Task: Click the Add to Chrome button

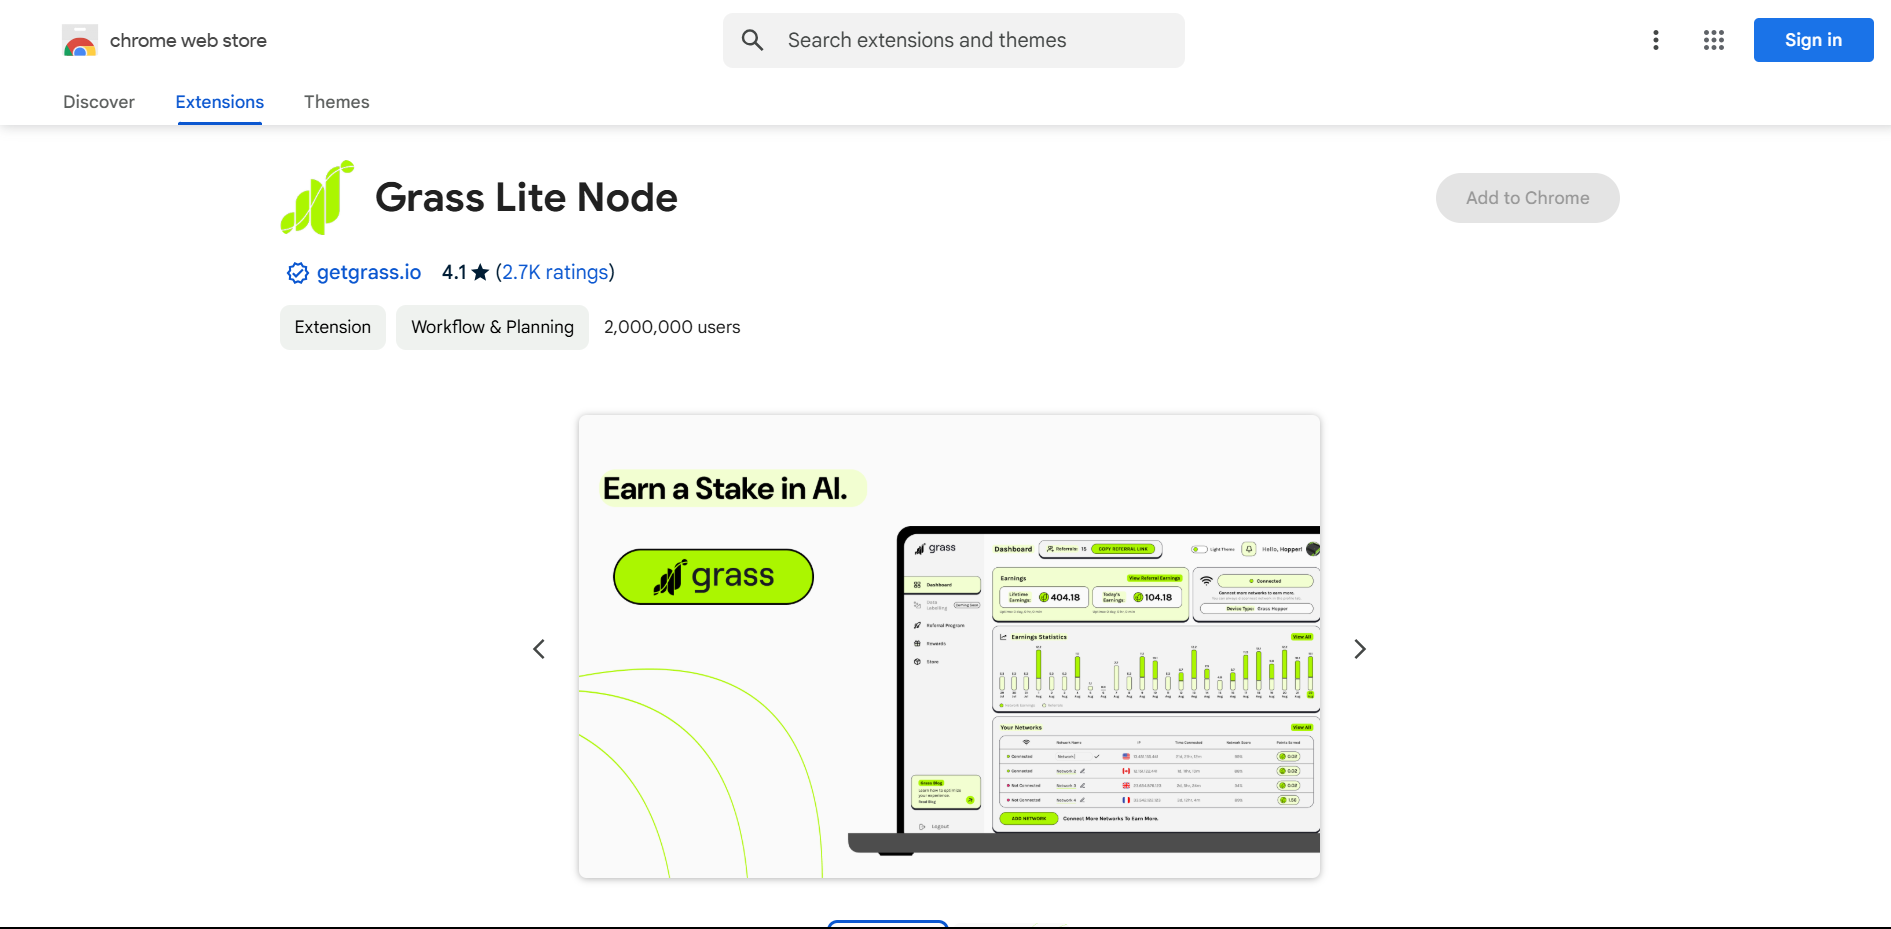Action: tap(1527, 198)
